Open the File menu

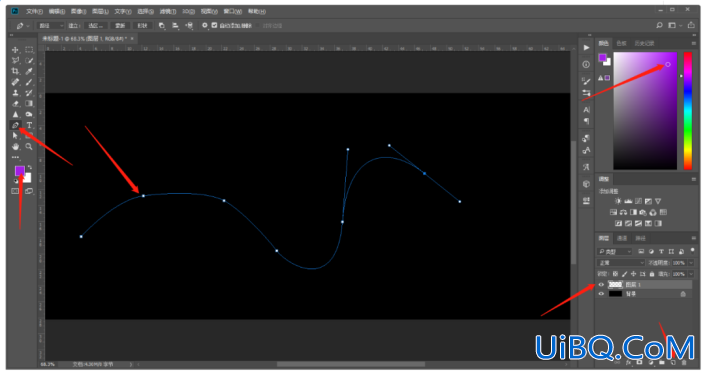pos(34,11)
